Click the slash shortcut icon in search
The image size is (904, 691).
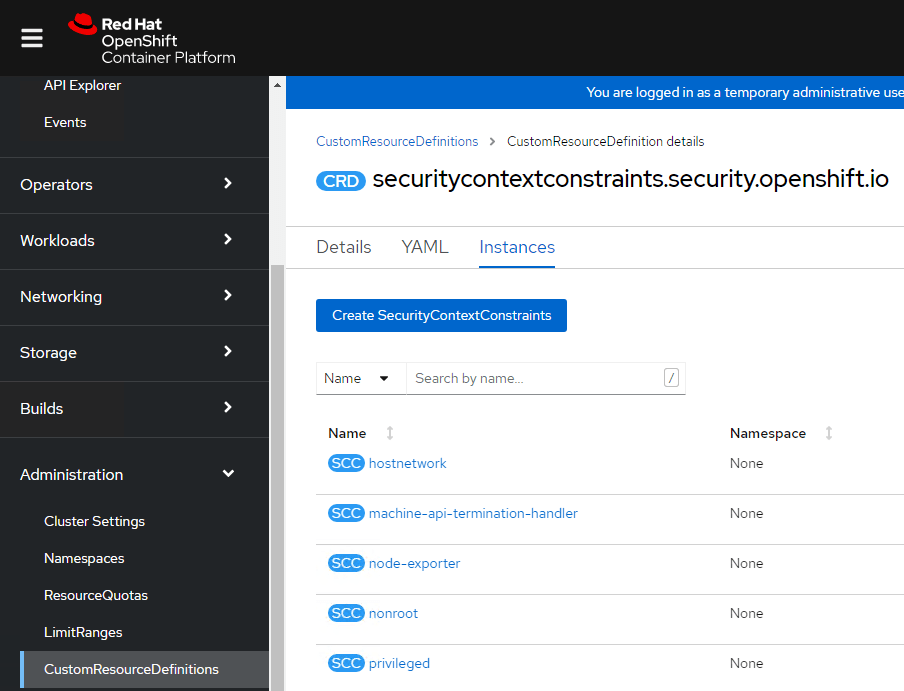pos(671,378)
